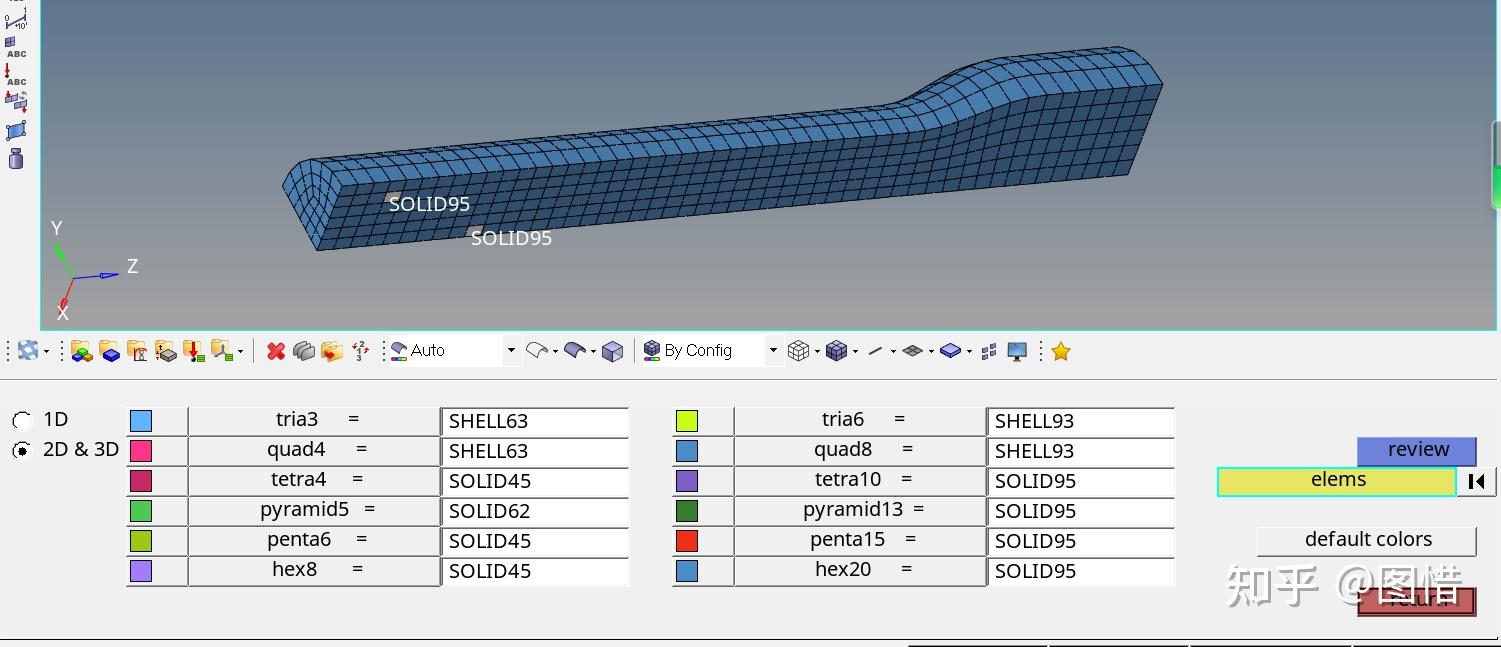Click the SHELL63 input field next to quad4
The image size is (1501, 647).
point(535,450)
